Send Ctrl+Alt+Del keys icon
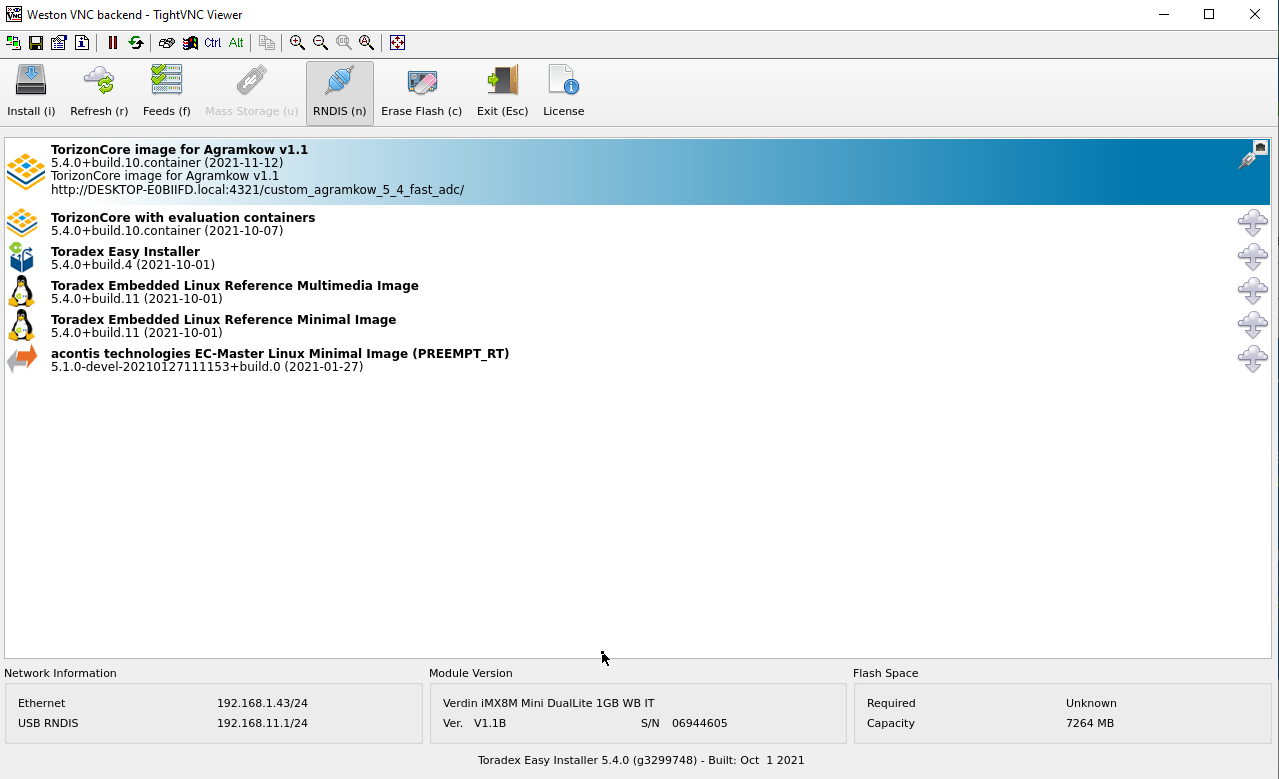 (167, 43)
